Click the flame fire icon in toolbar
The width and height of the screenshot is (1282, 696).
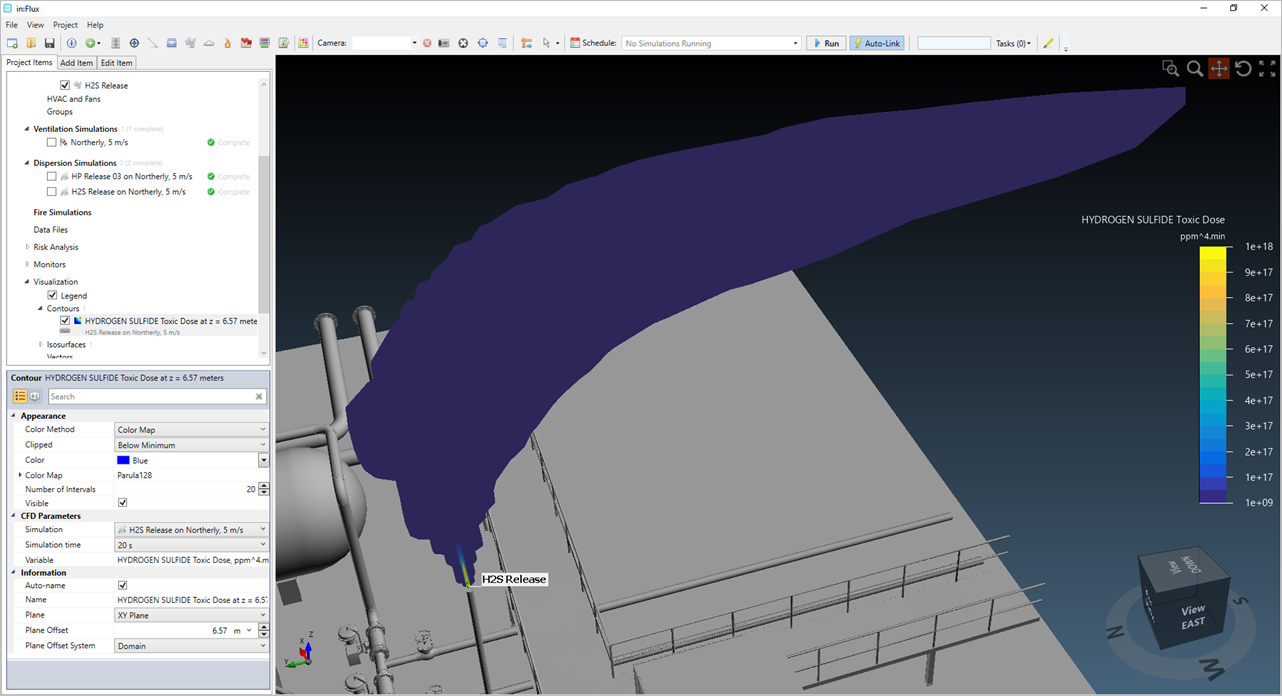tap(227, 44)
